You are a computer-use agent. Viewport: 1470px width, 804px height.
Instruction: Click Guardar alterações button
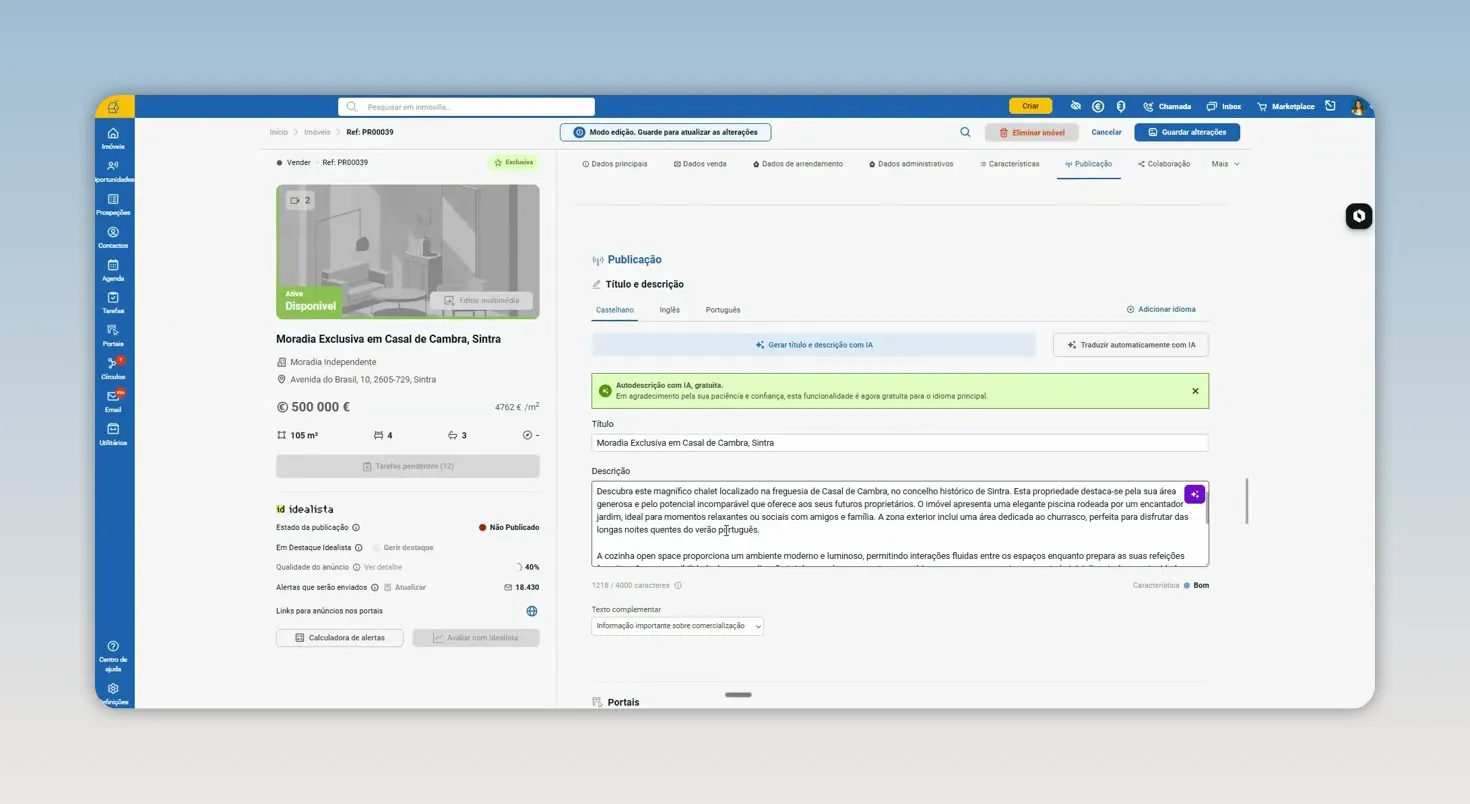click(1187, 132)
